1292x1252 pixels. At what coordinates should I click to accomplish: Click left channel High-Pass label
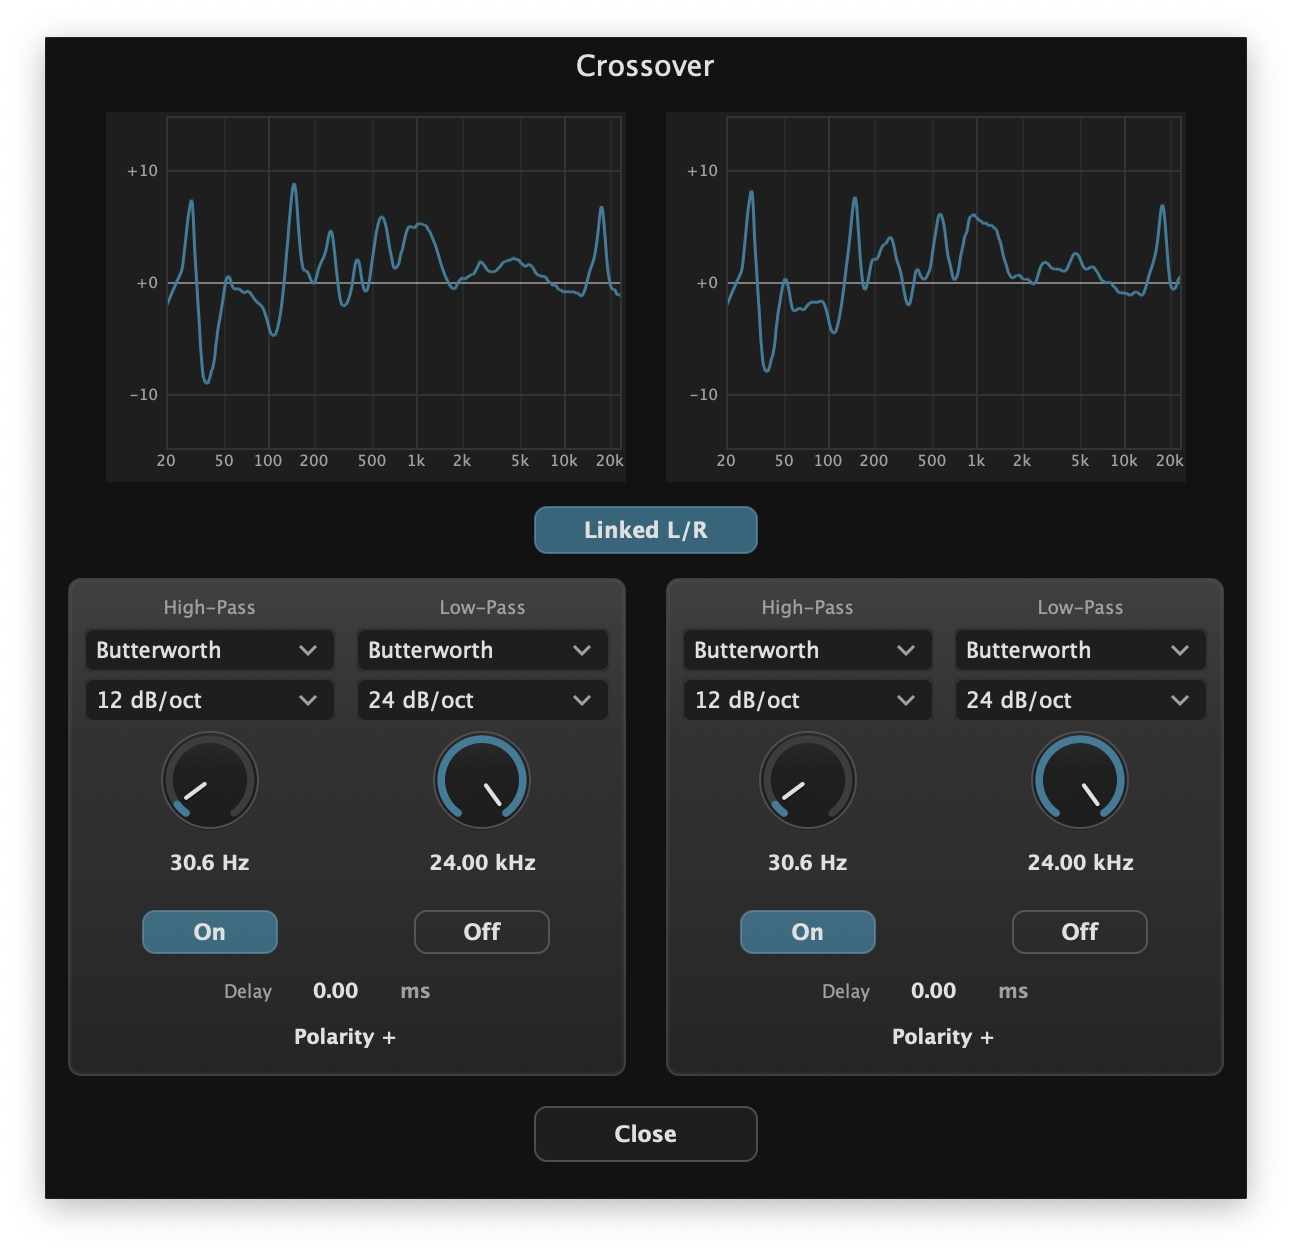point(210,608)
